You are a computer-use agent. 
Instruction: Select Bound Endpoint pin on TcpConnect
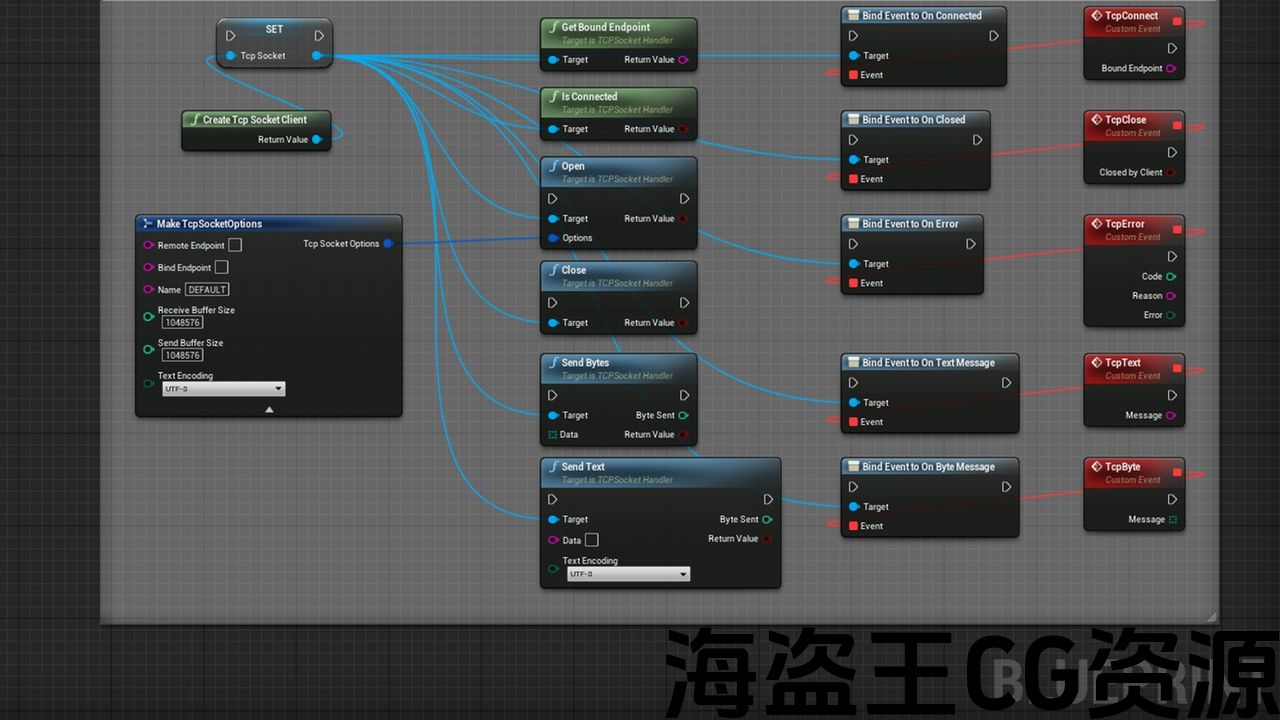click(1171, 69)
